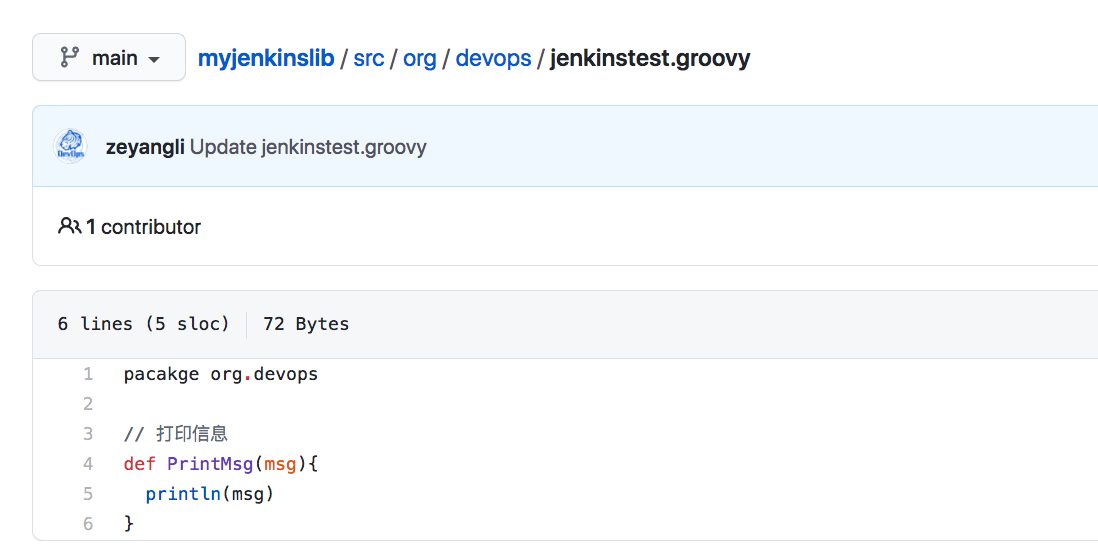This screenshot has width=1098, height=552.
Task: Click the jenkinstest.groovy filename in breadcrumb
Action: (650, 58)
